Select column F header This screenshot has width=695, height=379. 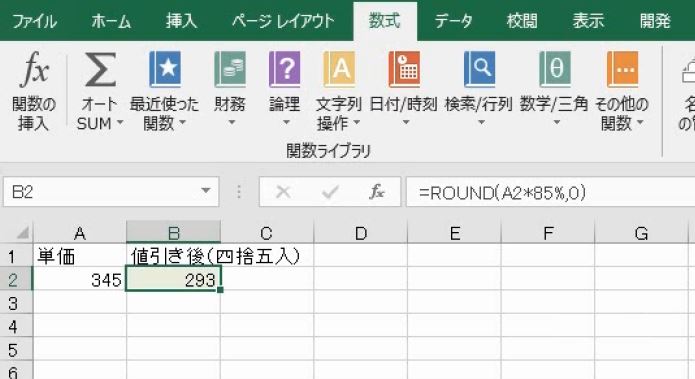548,233
